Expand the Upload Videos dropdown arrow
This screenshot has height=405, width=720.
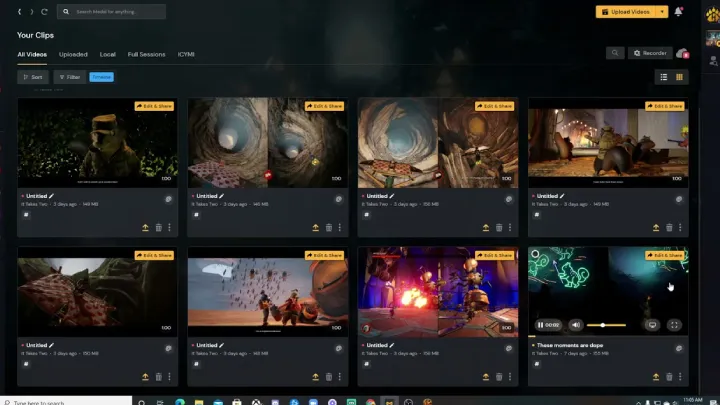pyautogui.click(x=661, y=12)
